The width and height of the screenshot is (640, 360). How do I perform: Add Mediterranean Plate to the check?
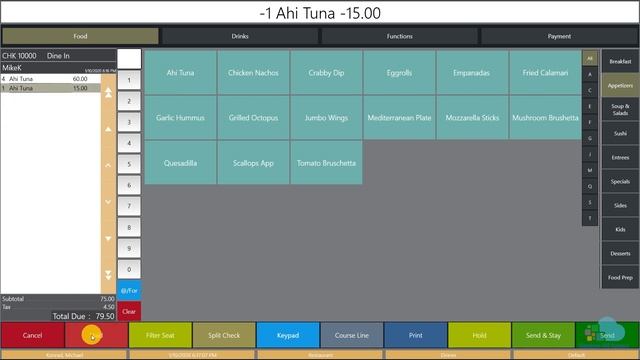point(399,118)
